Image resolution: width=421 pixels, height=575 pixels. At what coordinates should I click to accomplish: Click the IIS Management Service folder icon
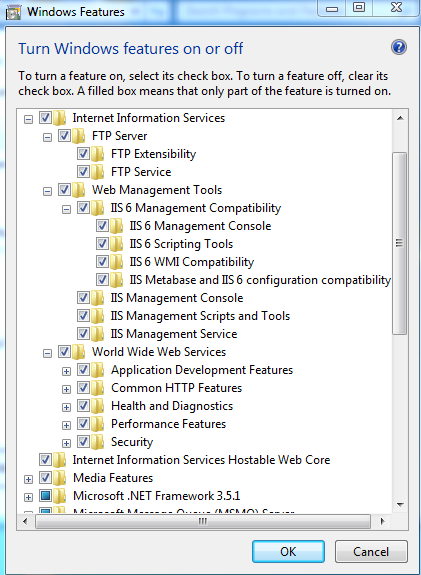coord(98,334)
